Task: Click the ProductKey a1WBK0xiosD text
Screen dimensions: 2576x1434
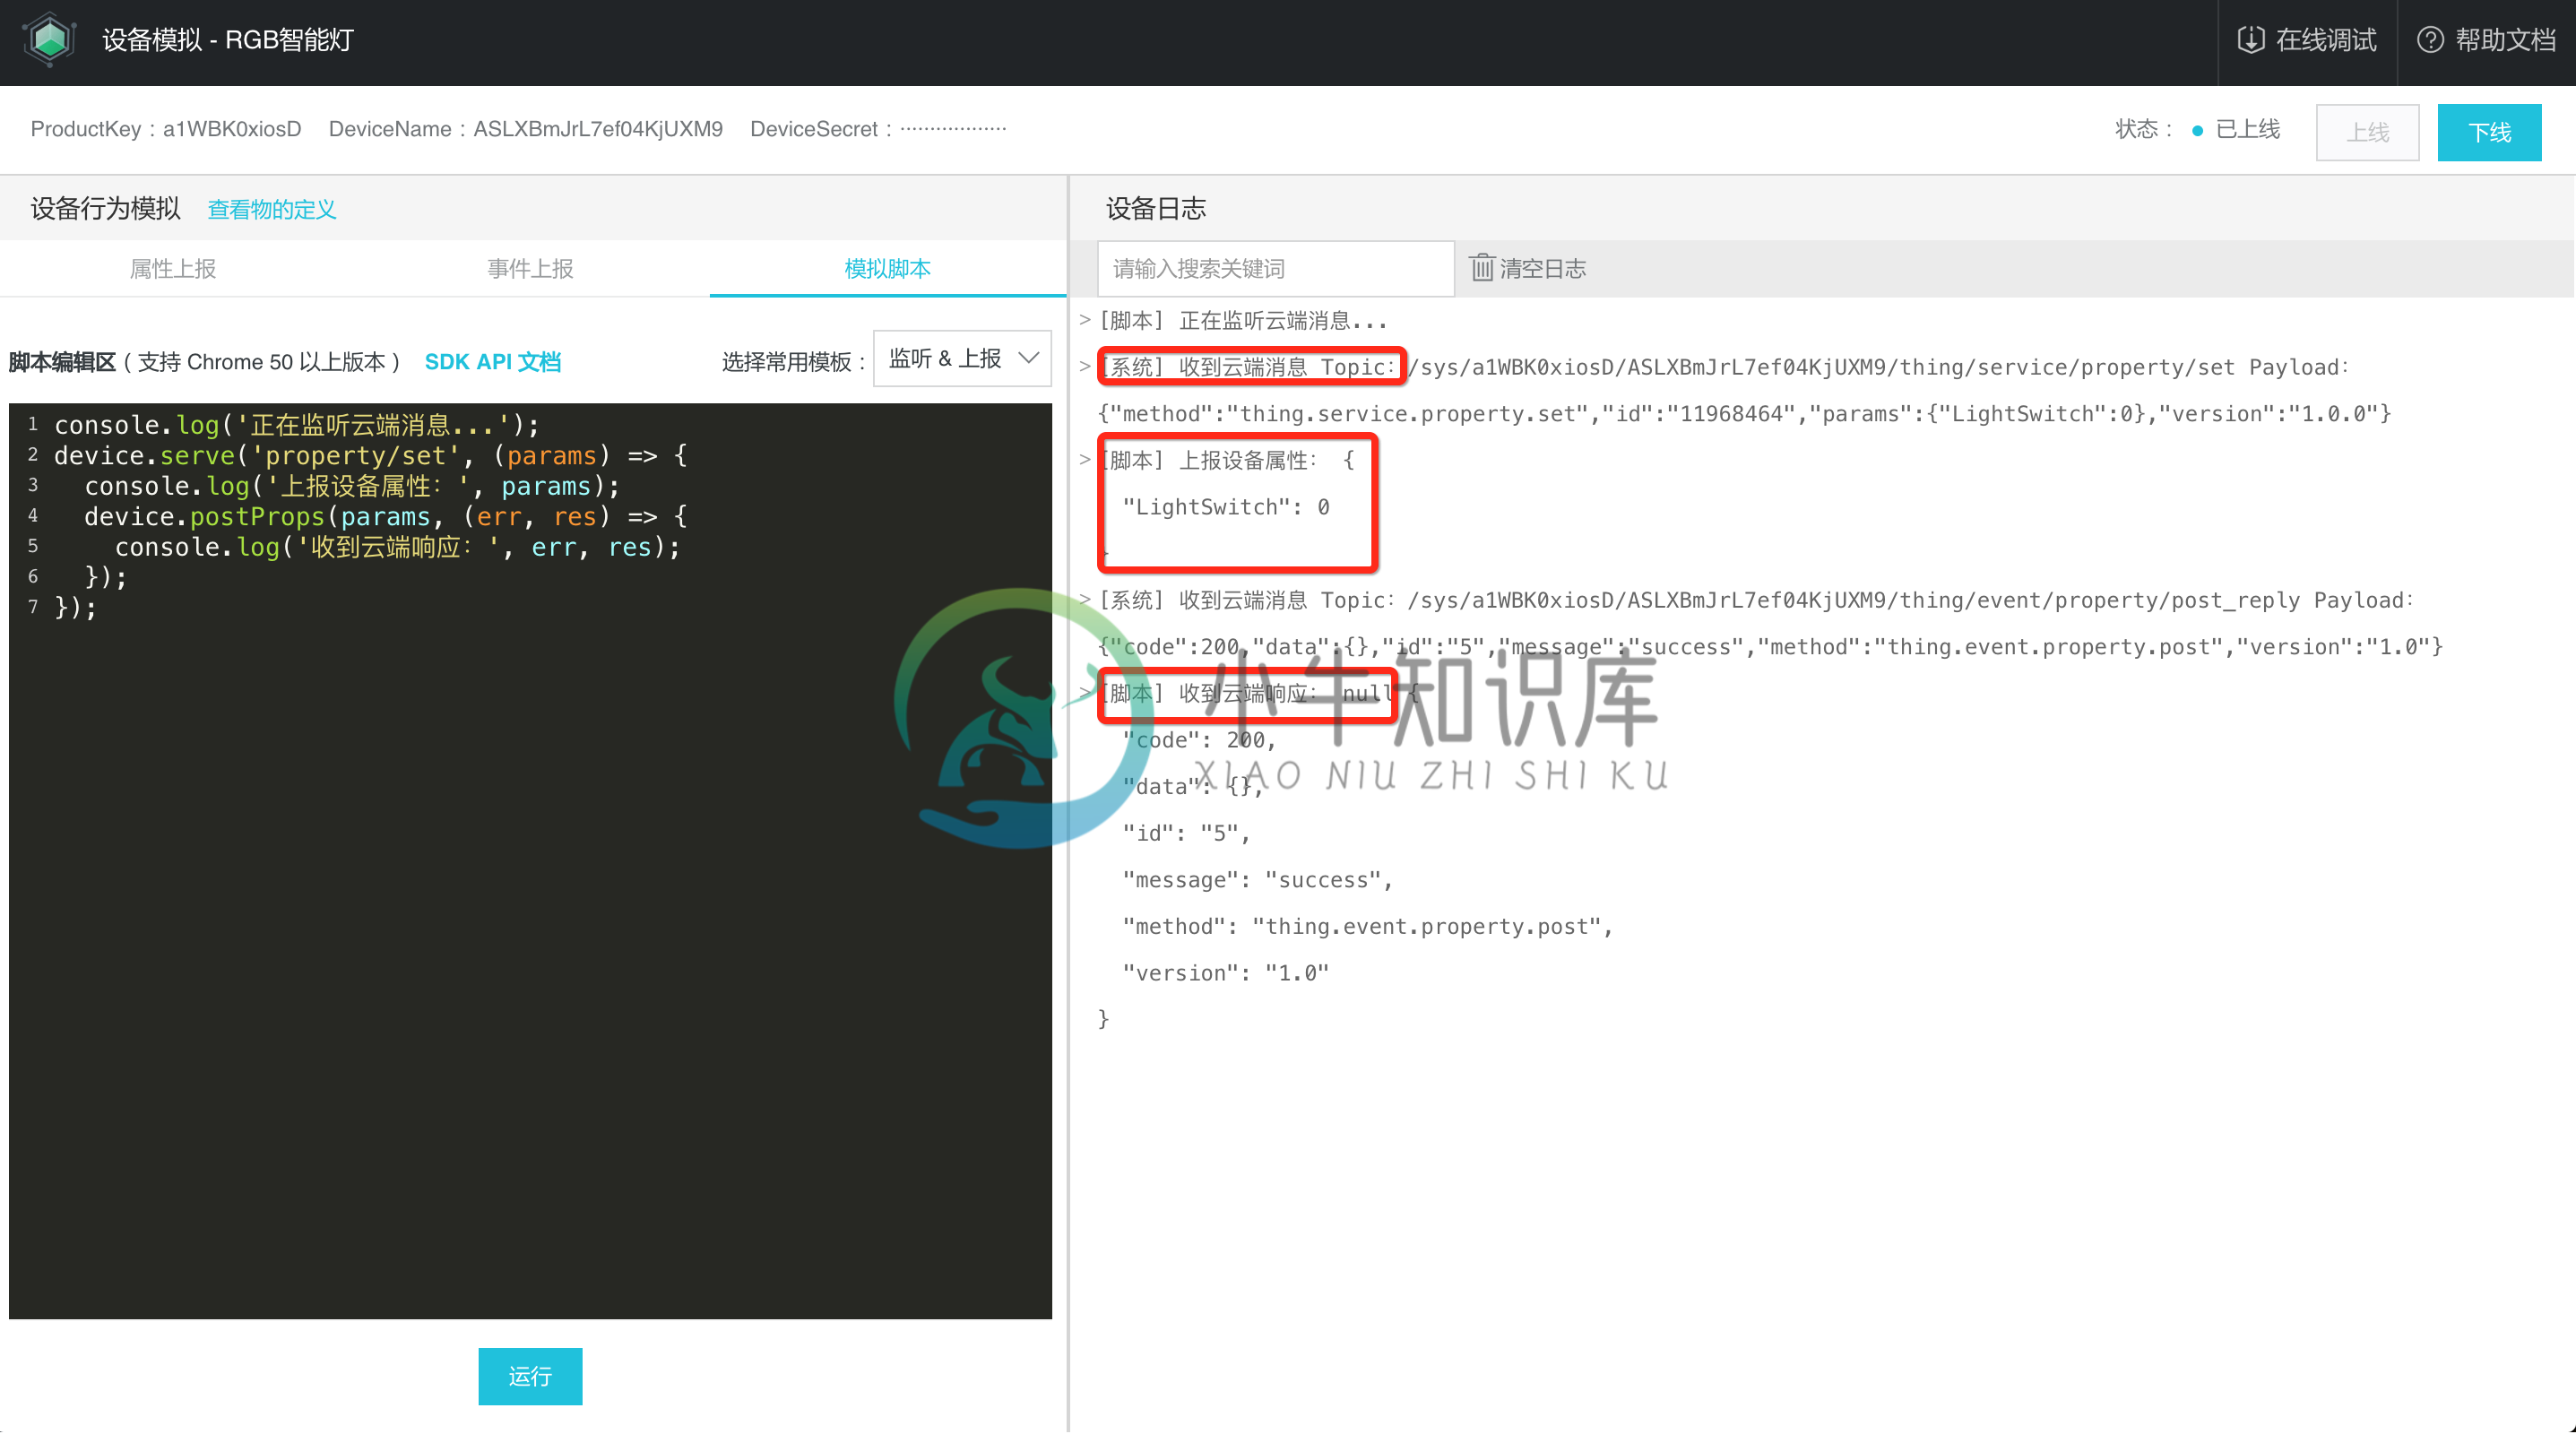Action: tap(166, 129)
